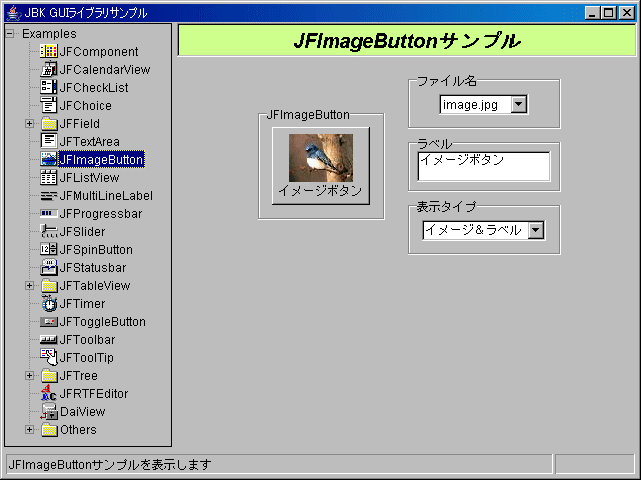Click the JFMultiLineLabel icon
The width and height of the screenshot is (641, 480).
tap(49, 196)
